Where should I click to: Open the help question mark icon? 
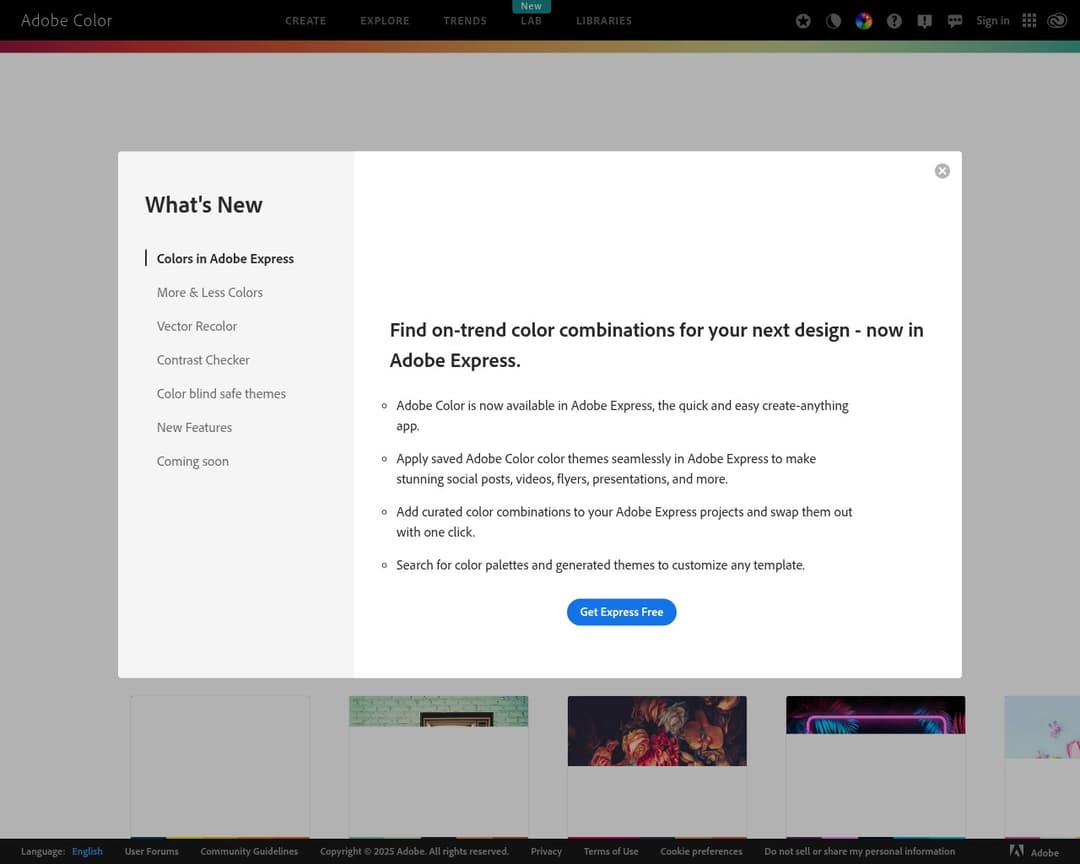pos(894,20)
